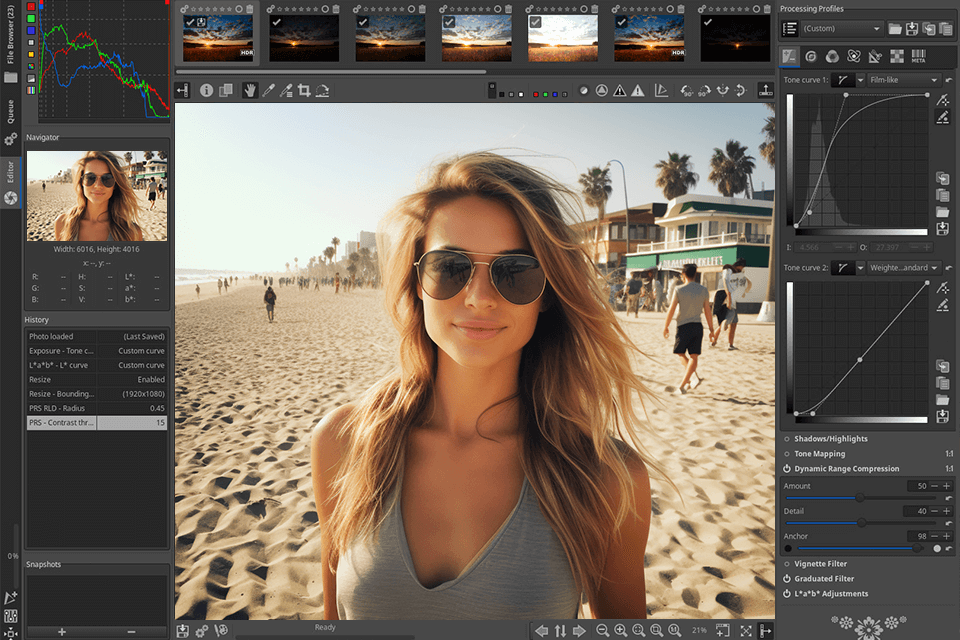Image resolution: width=960 pixels, height=640 pixels.
Task: Select 'Resize - Bounding...' history entry
Action: click(x=97, y=394)
